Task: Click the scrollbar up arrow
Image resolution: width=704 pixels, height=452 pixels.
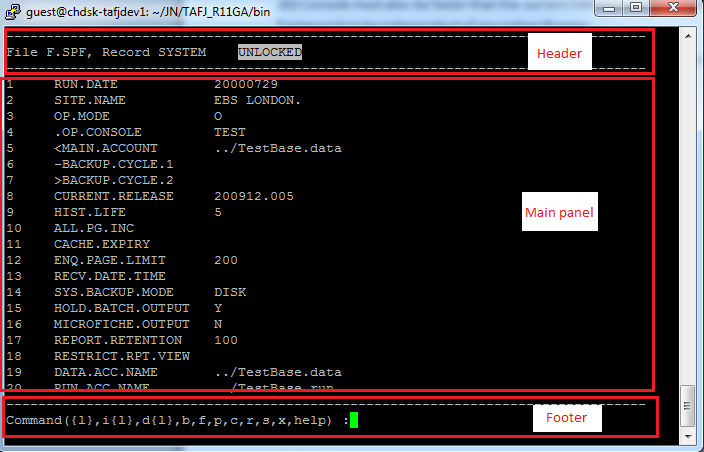Action: click(x=686, y=35)
